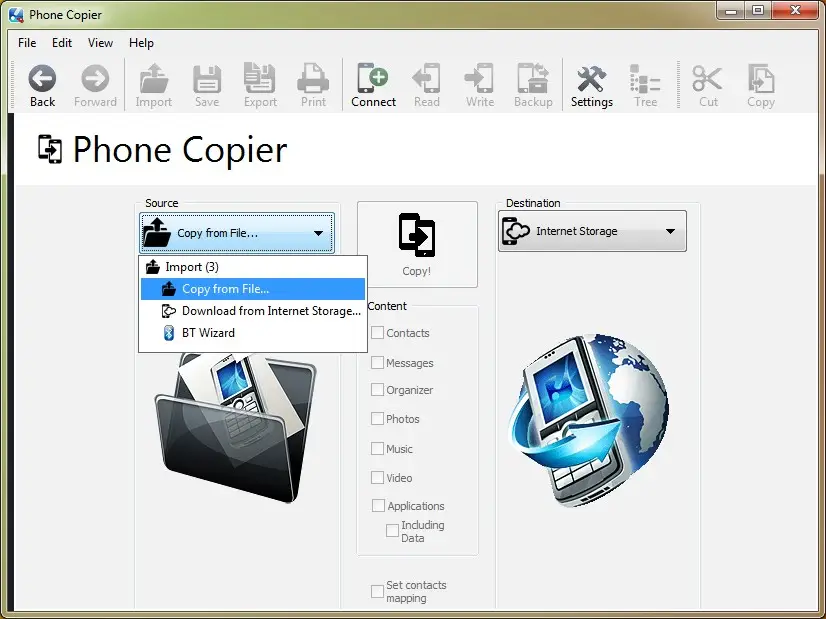Select BT Wizard from the list
826x619 pixels.
click(x=253, y=333)
